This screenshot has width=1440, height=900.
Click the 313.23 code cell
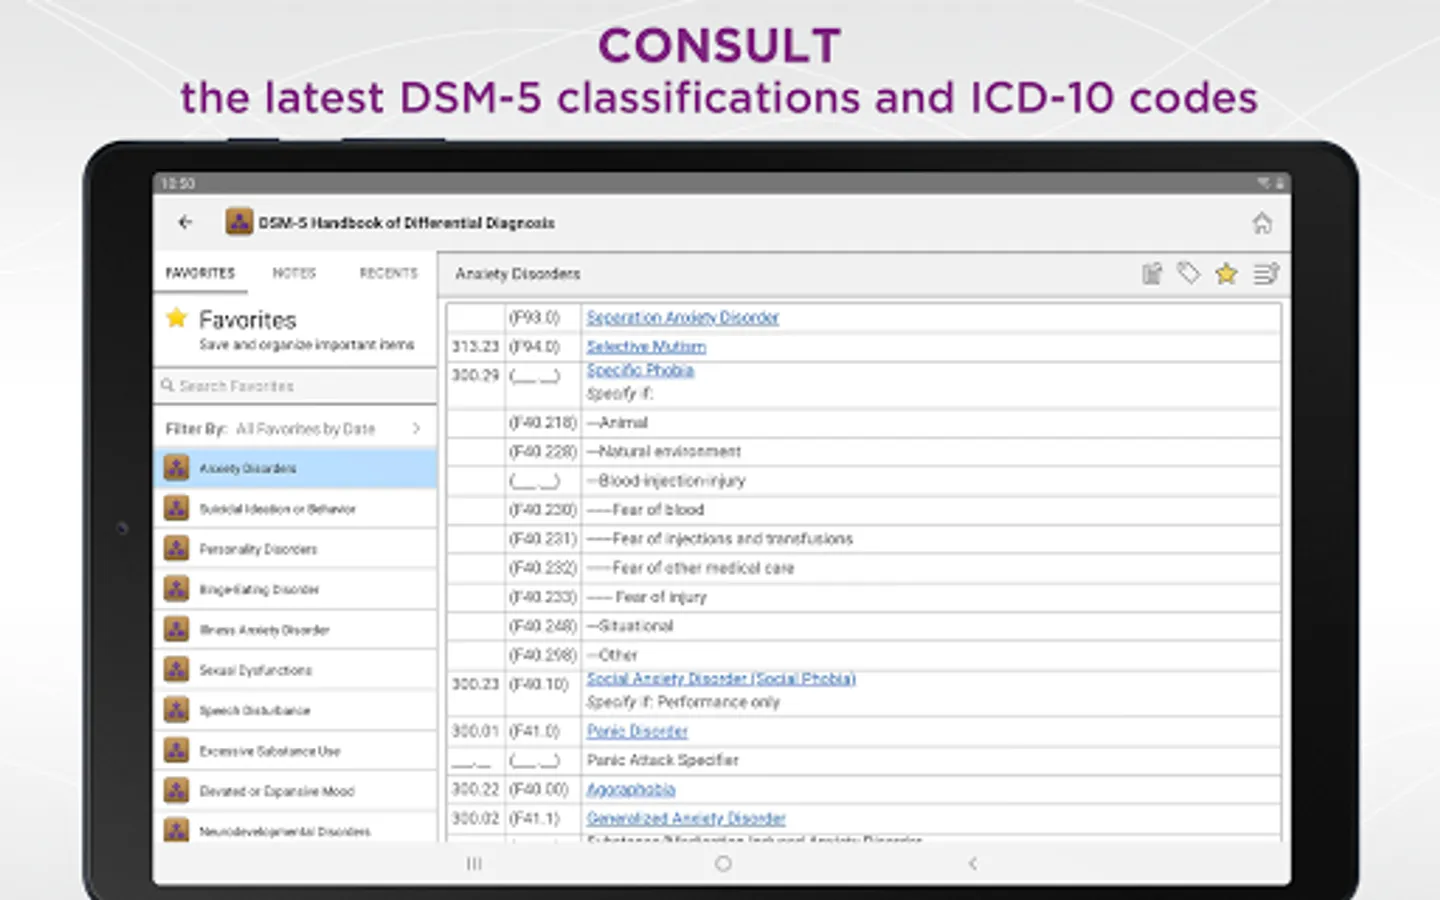click(475, 346)
